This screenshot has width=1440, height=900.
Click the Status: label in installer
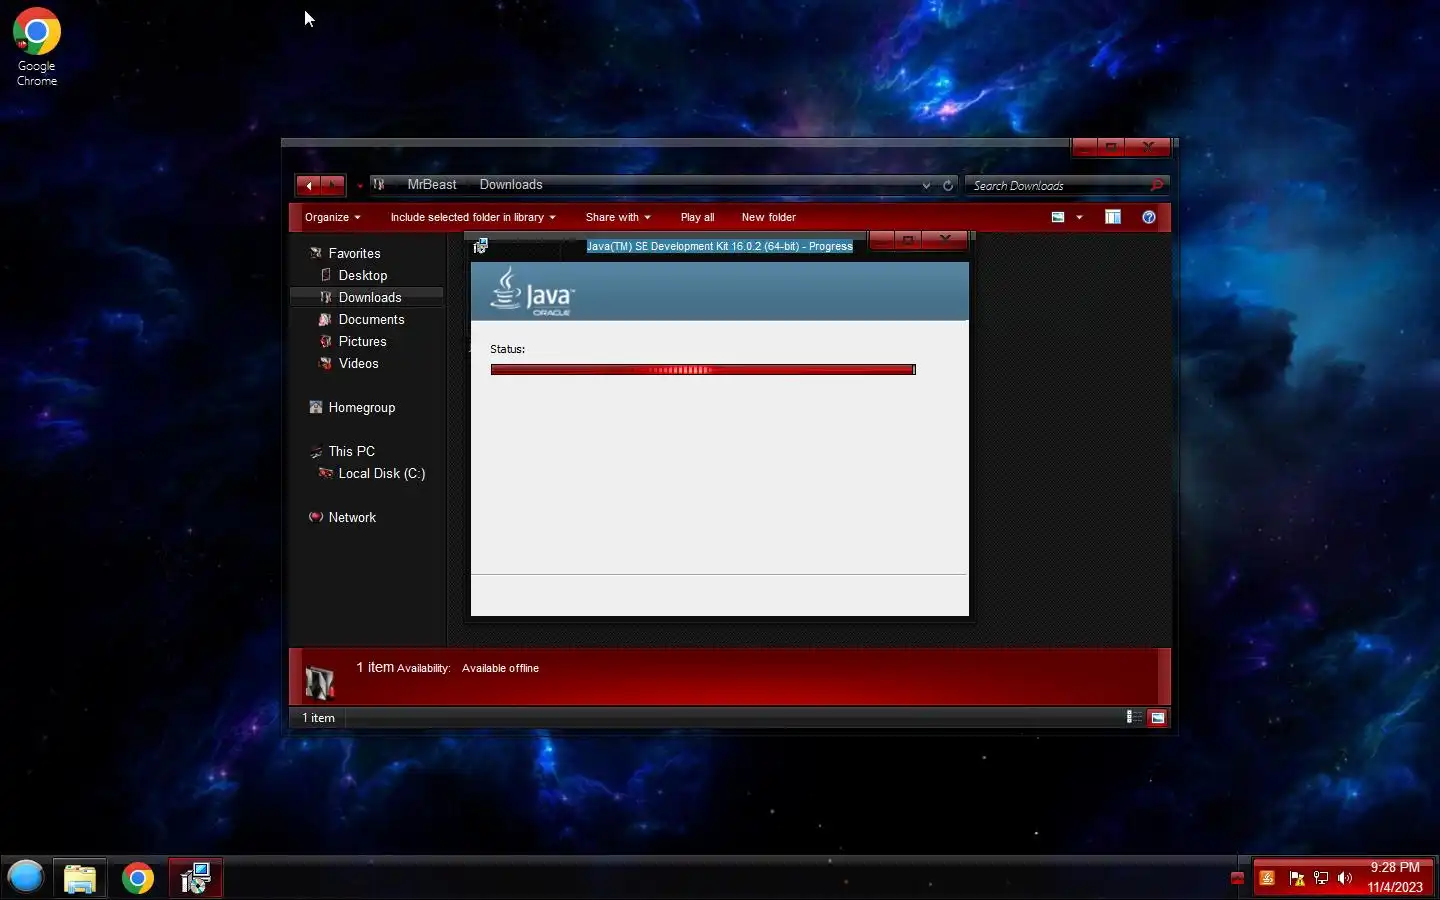pyautogui.click(x=507, y=349)
